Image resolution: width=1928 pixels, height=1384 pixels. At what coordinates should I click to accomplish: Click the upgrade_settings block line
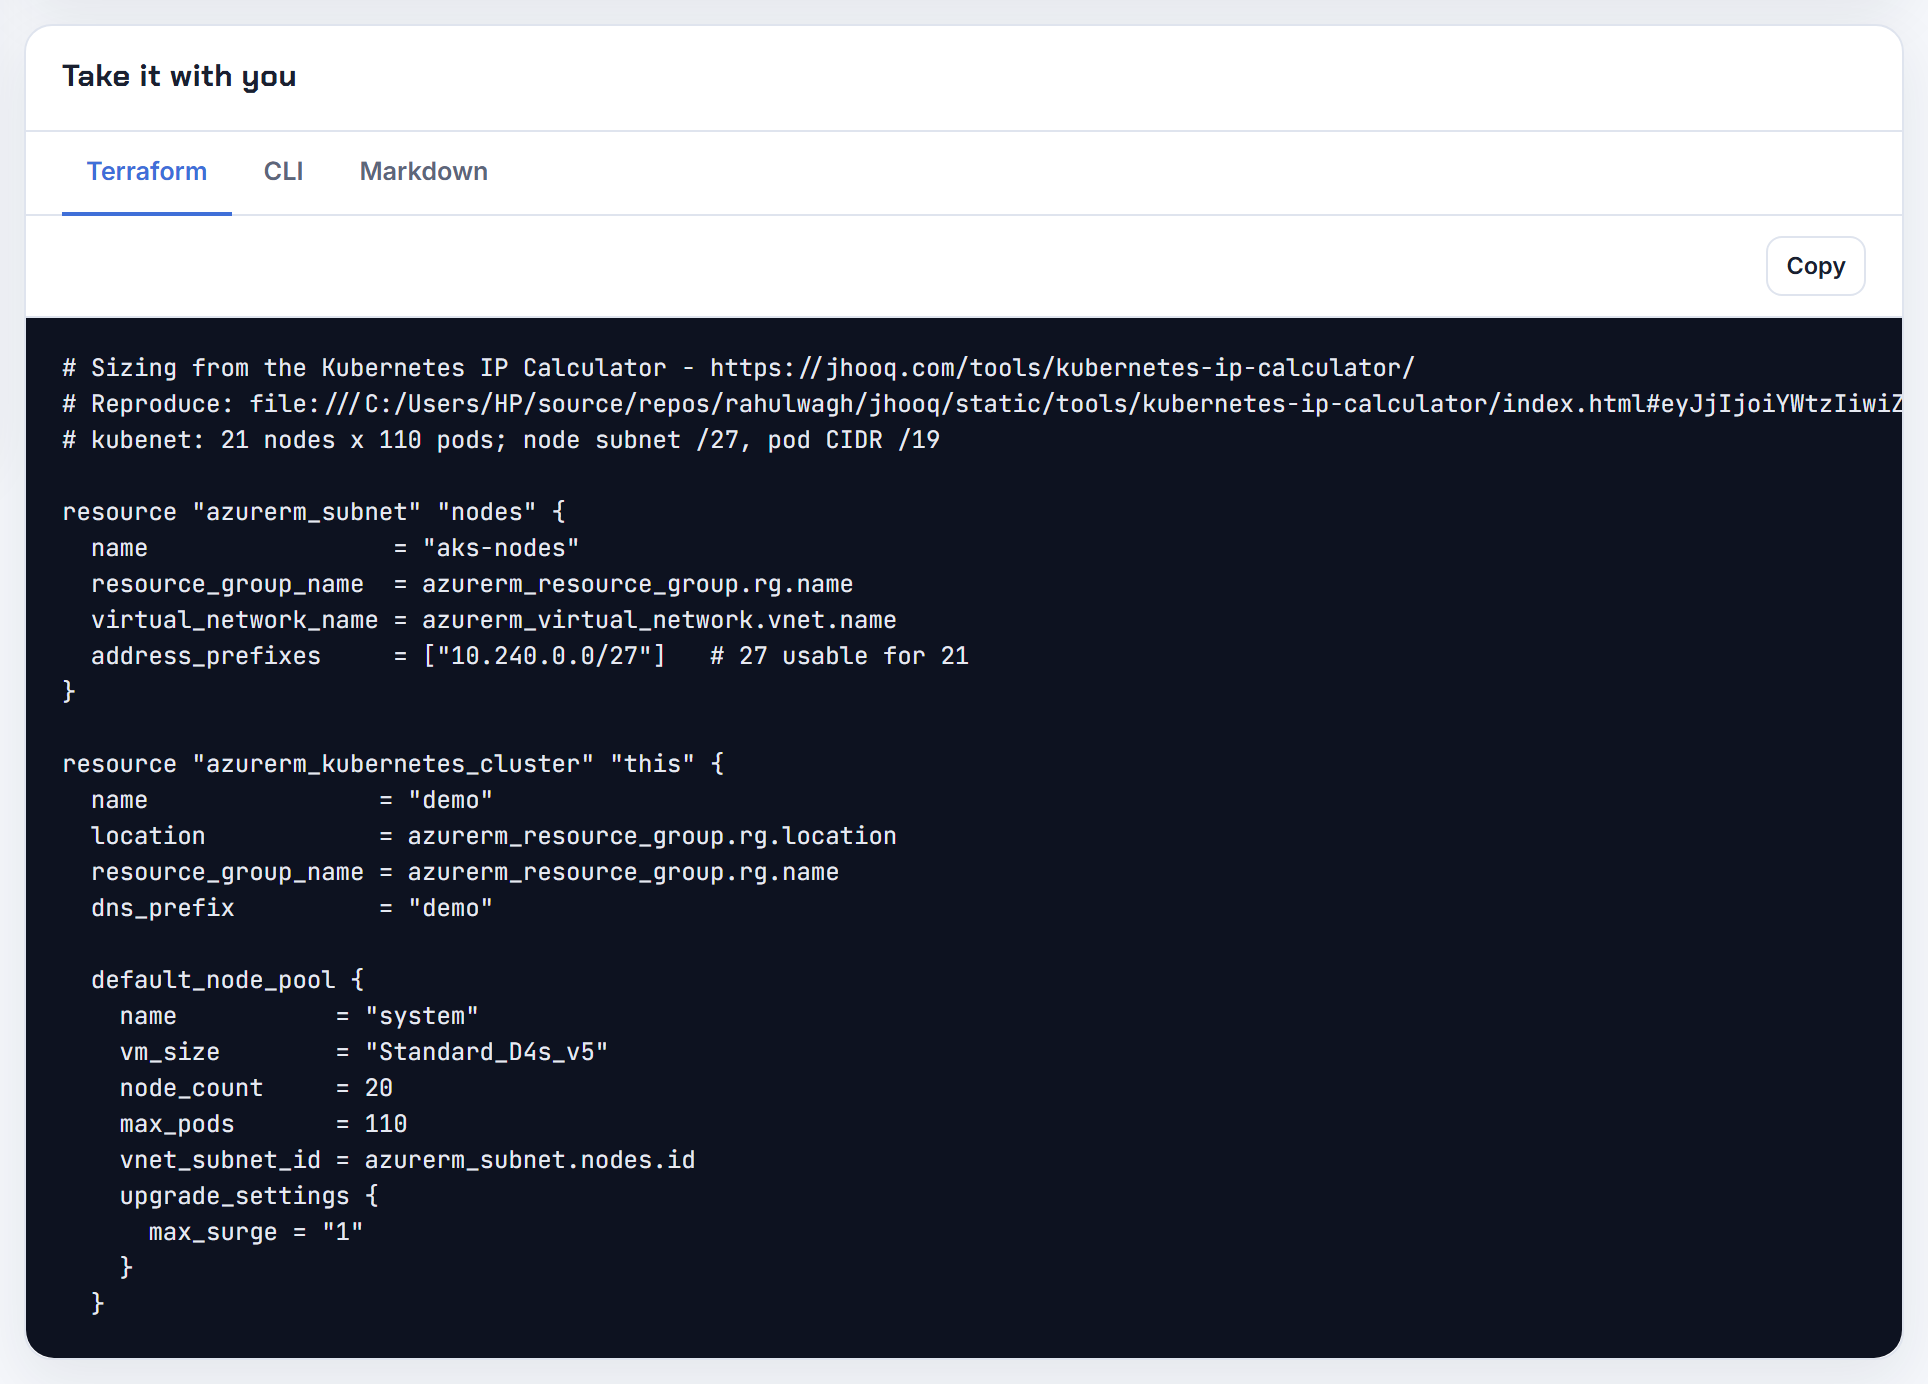pos(249,1196)
